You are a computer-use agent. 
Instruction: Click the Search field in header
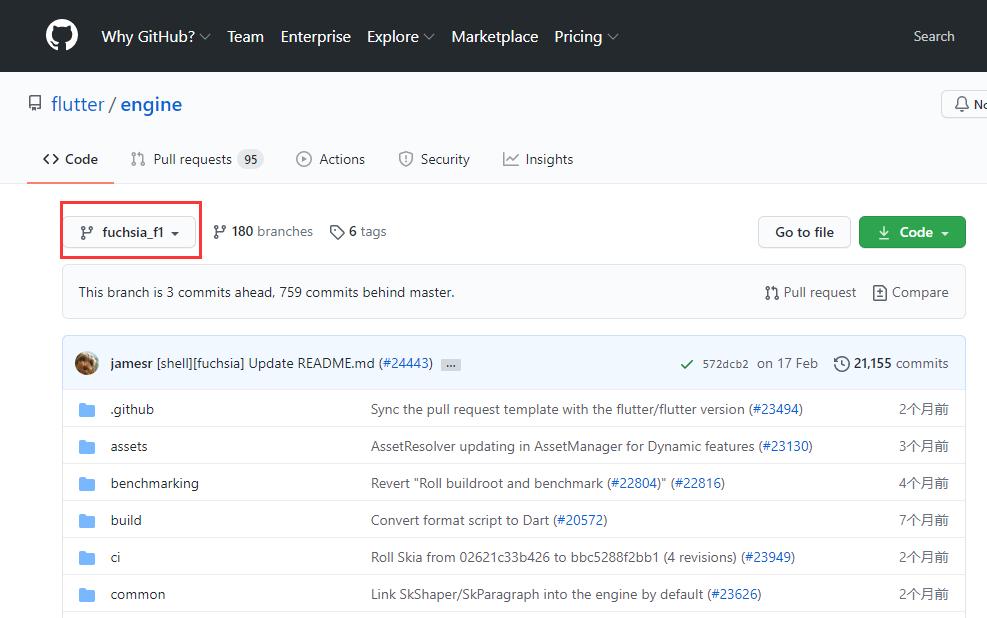(933, 37)
